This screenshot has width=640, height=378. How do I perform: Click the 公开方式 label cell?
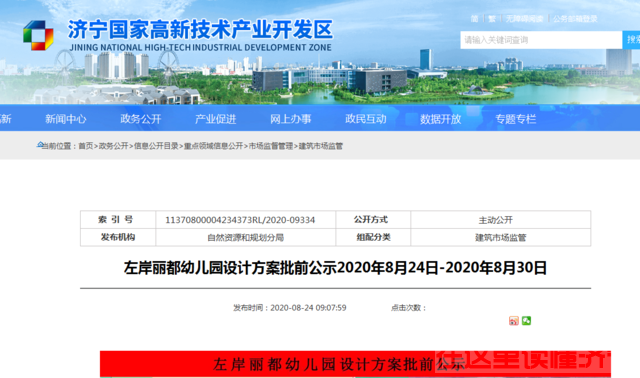point(373,220)
